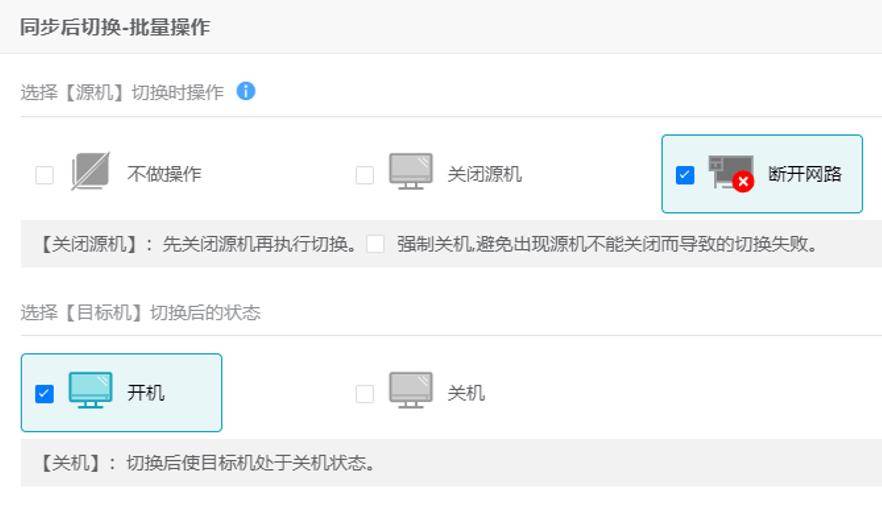This screenshot has height=505, width=882.
Task: Click the 同步后切换-批量操作 dialog title
Action: tap(115, 27)
